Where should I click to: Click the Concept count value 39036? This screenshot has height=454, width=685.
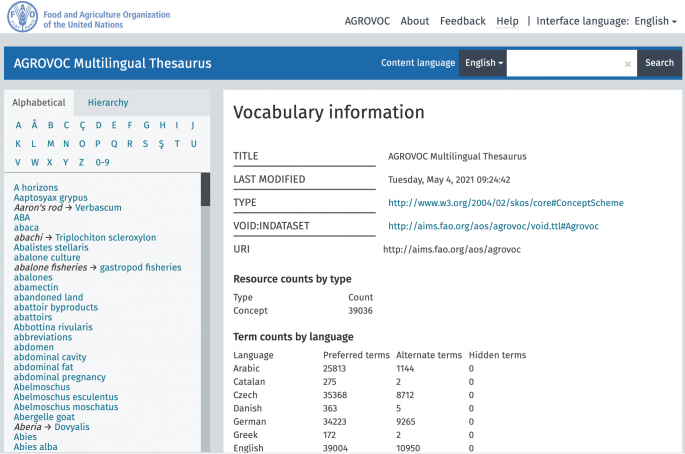click(360, 311)
